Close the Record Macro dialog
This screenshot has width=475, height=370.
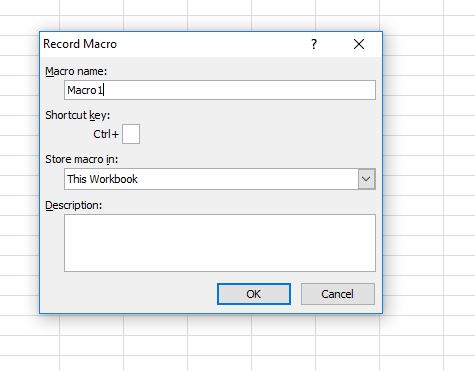(359, 44)
